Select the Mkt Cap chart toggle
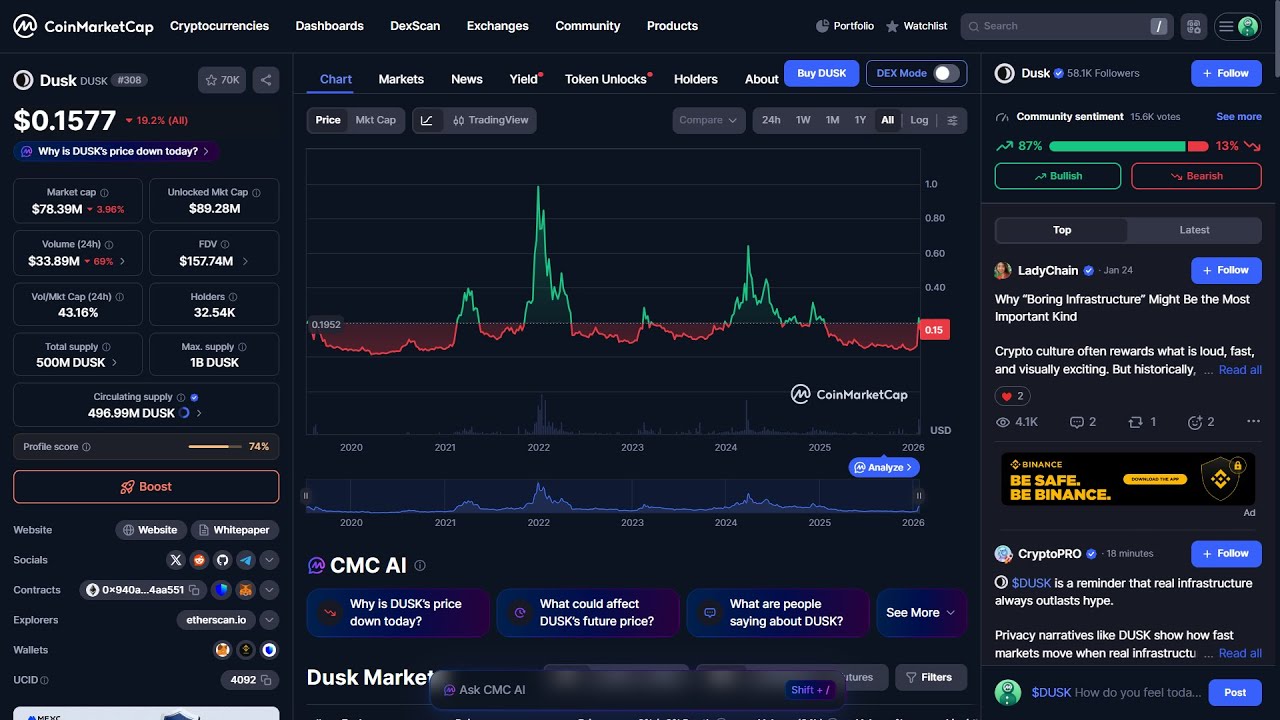The image size is (1280, 720). tap(376, 120)
